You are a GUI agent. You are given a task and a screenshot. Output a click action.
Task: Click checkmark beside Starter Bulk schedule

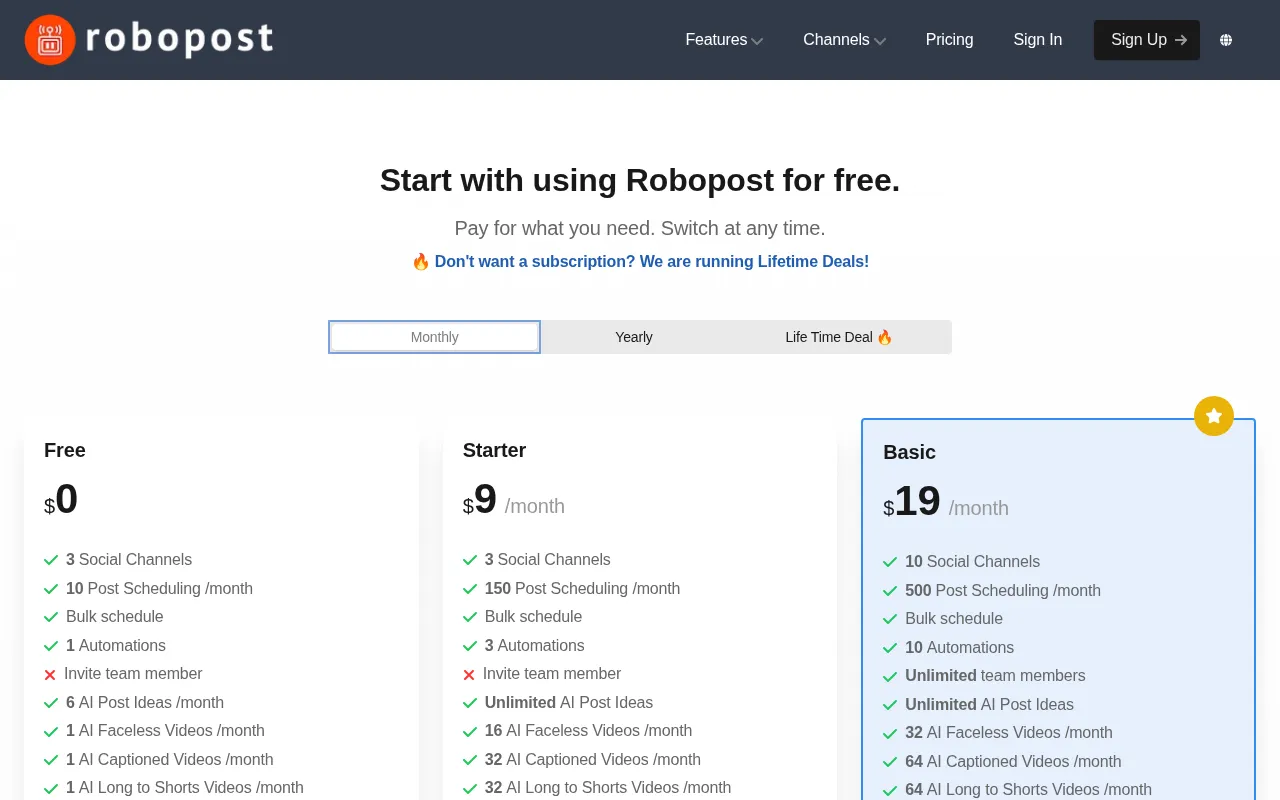[470, 617]
